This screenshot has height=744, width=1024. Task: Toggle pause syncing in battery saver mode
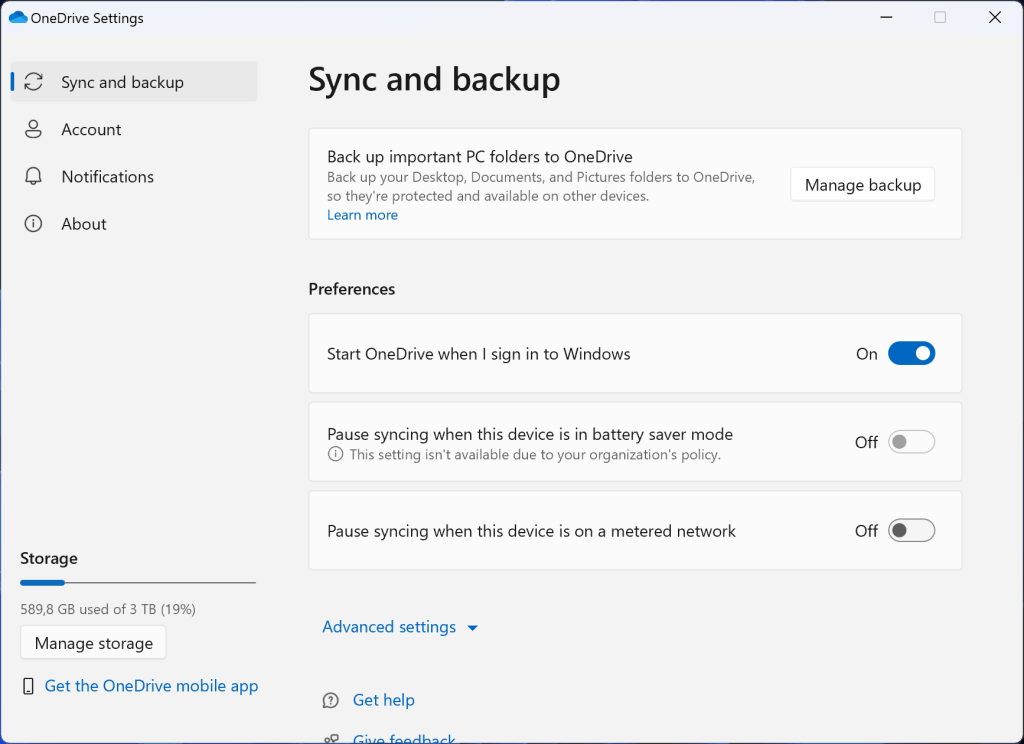tap(911, 441)
